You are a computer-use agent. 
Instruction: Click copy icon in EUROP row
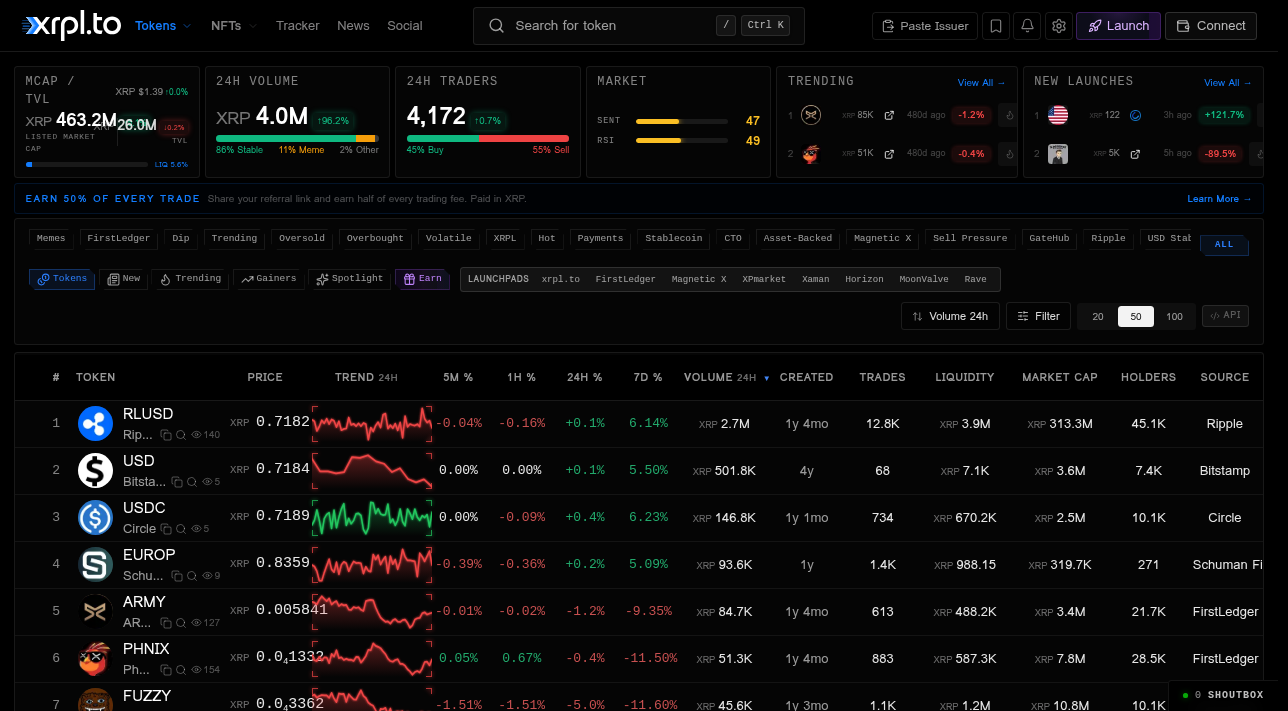[177, 576]
